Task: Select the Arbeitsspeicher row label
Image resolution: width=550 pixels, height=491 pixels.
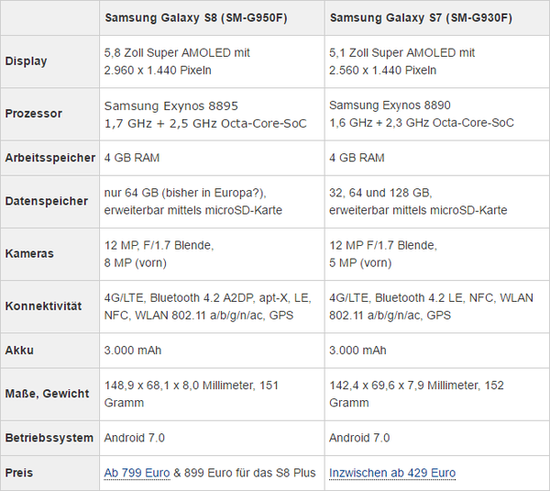Action: point(50,158)
